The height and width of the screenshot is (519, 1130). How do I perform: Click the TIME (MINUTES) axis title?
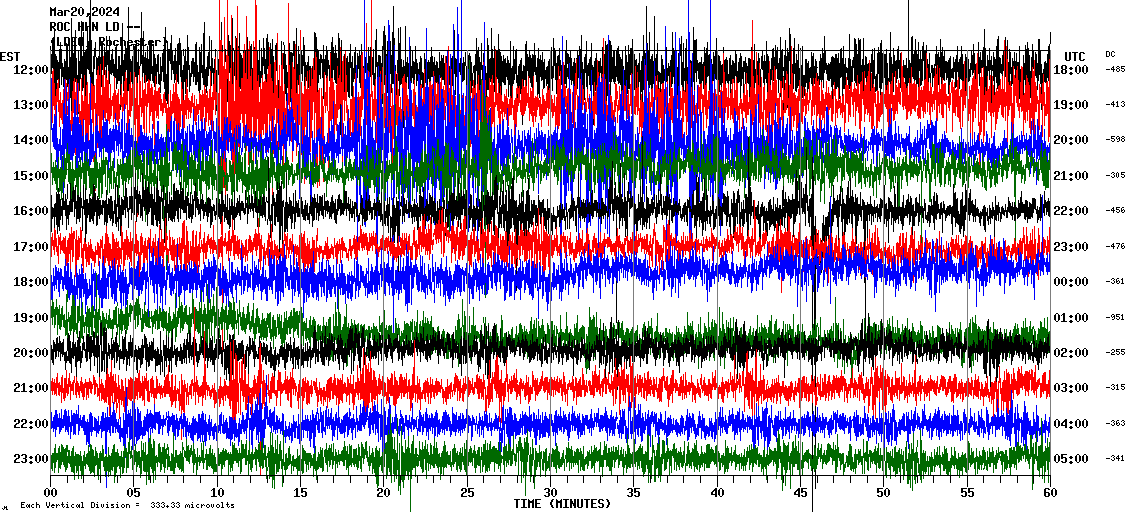tap(562, 504)
